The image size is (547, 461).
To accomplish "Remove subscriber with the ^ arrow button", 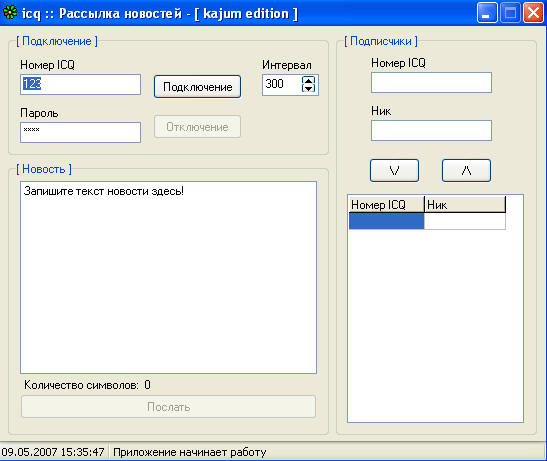I will pos(466,170).
